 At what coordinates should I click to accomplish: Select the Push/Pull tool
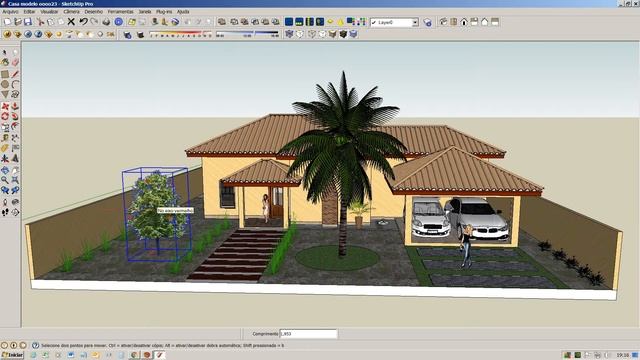[x=15, y=106]
